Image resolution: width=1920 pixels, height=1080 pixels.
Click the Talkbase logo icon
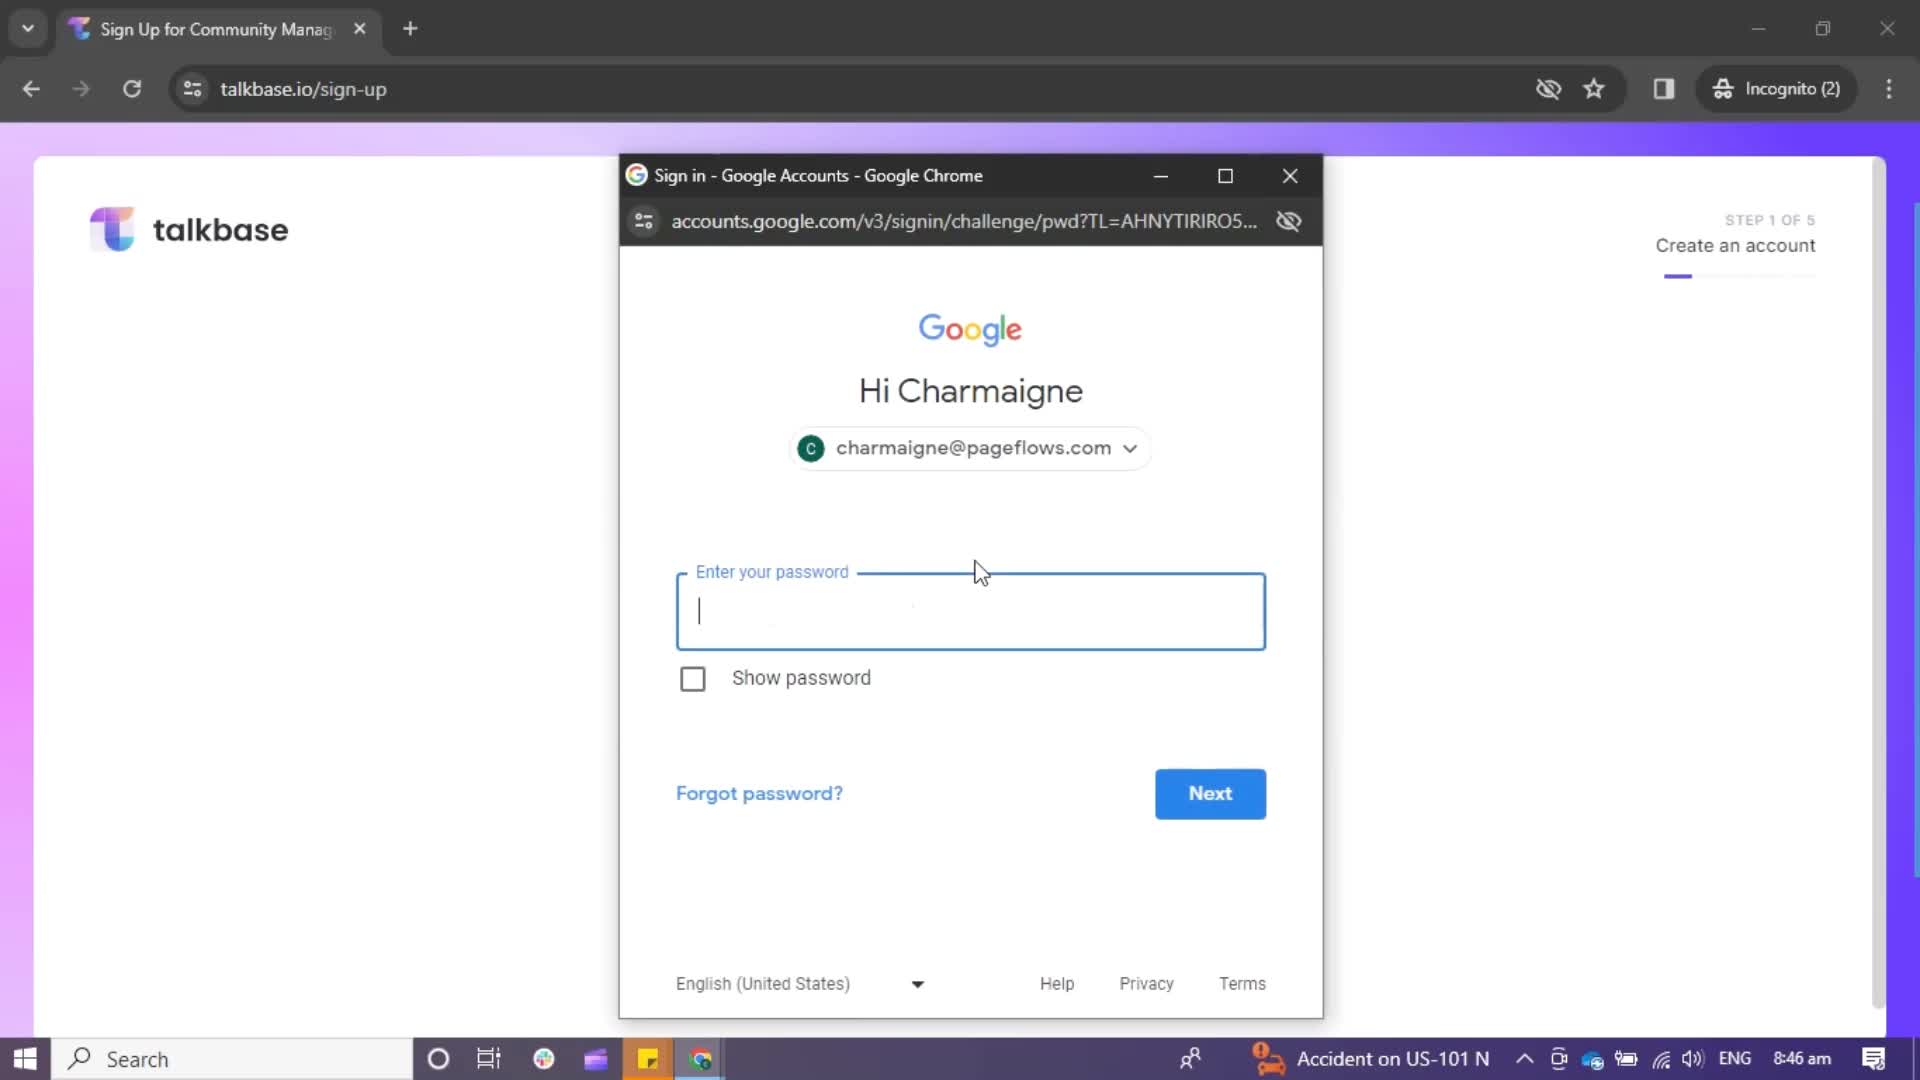(111, 229)
